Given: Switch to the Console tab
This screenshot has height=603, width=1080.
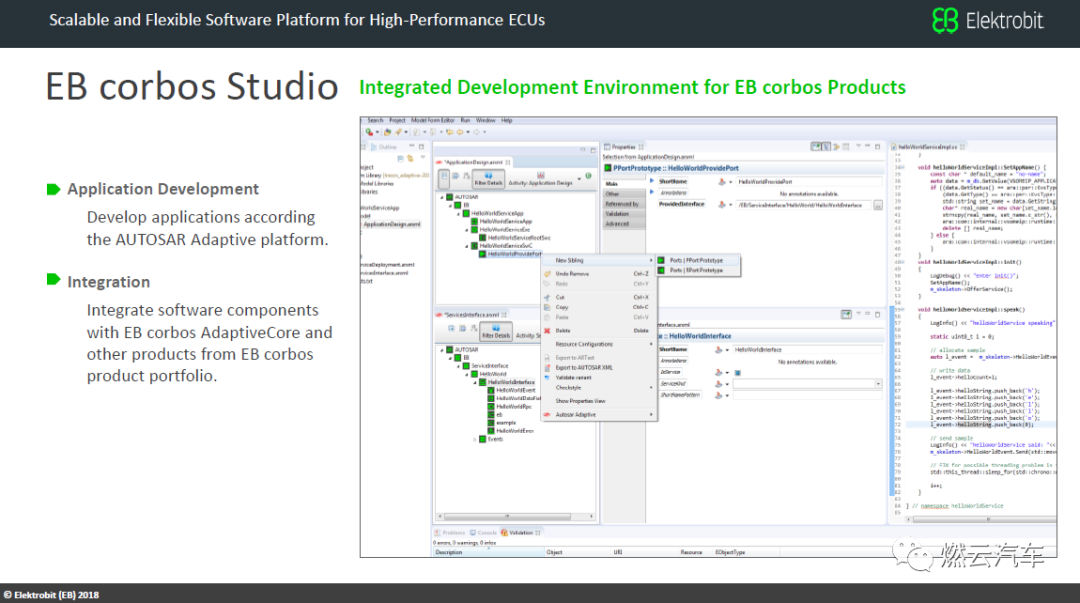Looking at the screenshot, I should [x=483, y=533].
